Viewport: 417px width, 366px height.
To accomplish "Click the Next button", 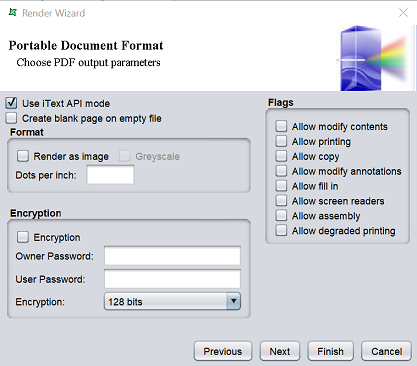I will tap(280, 351).
